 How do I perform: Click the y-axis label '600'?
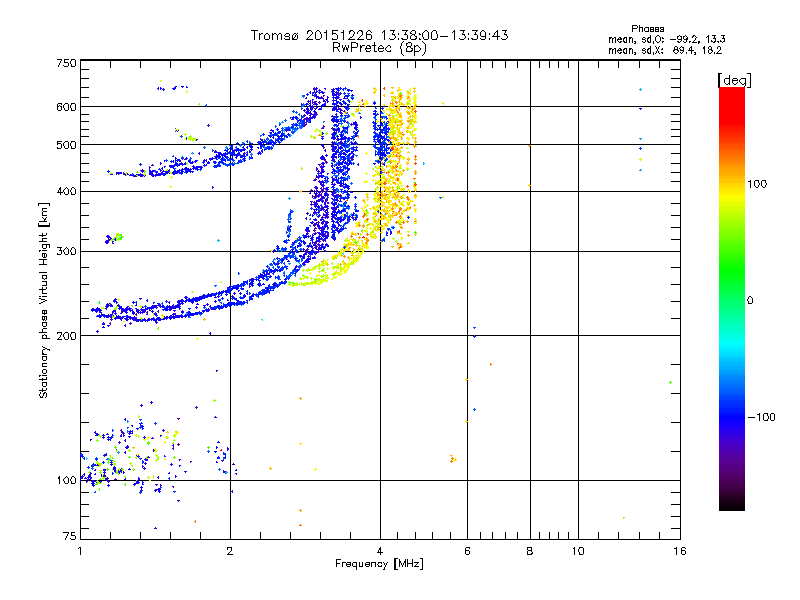pyautogui.click(x=66, y=107)
